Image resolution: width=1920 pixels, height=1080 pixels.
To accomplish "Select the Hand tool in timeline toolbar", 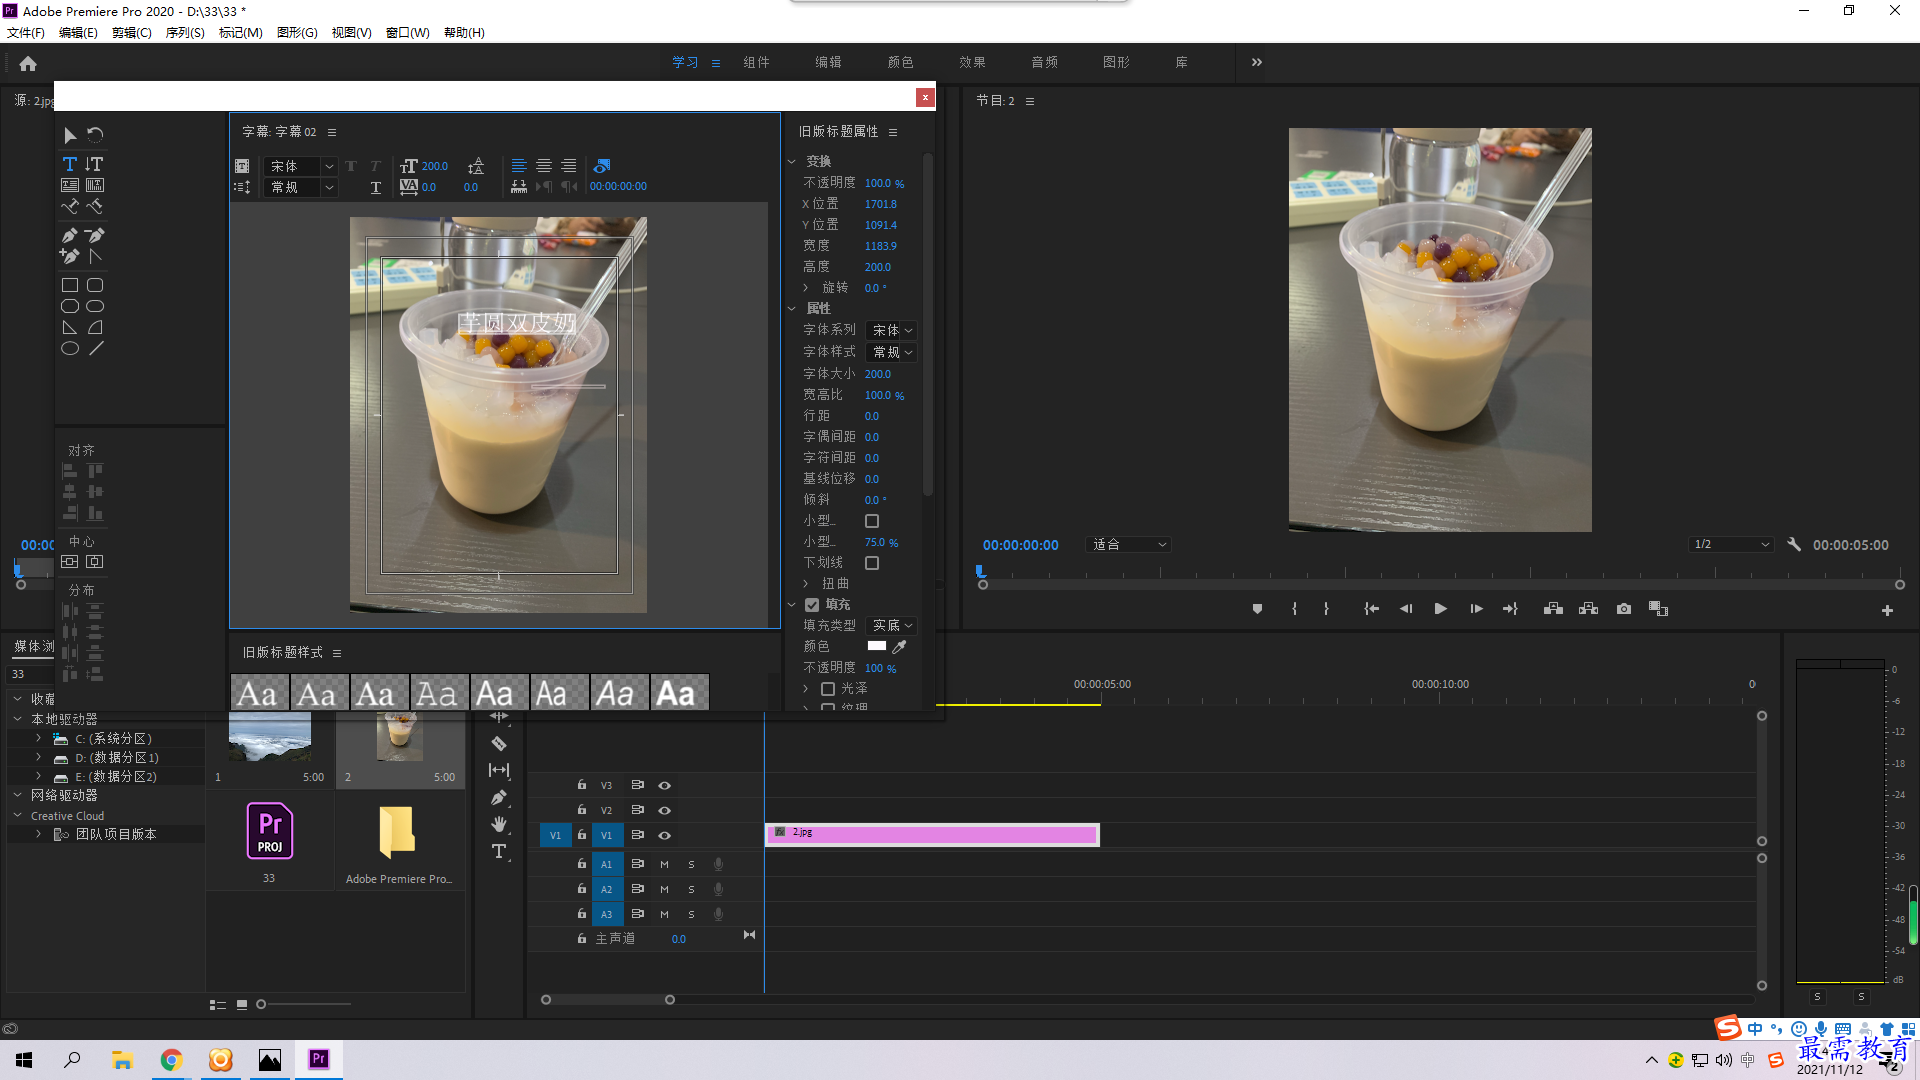I will click(x=499, y=824).
